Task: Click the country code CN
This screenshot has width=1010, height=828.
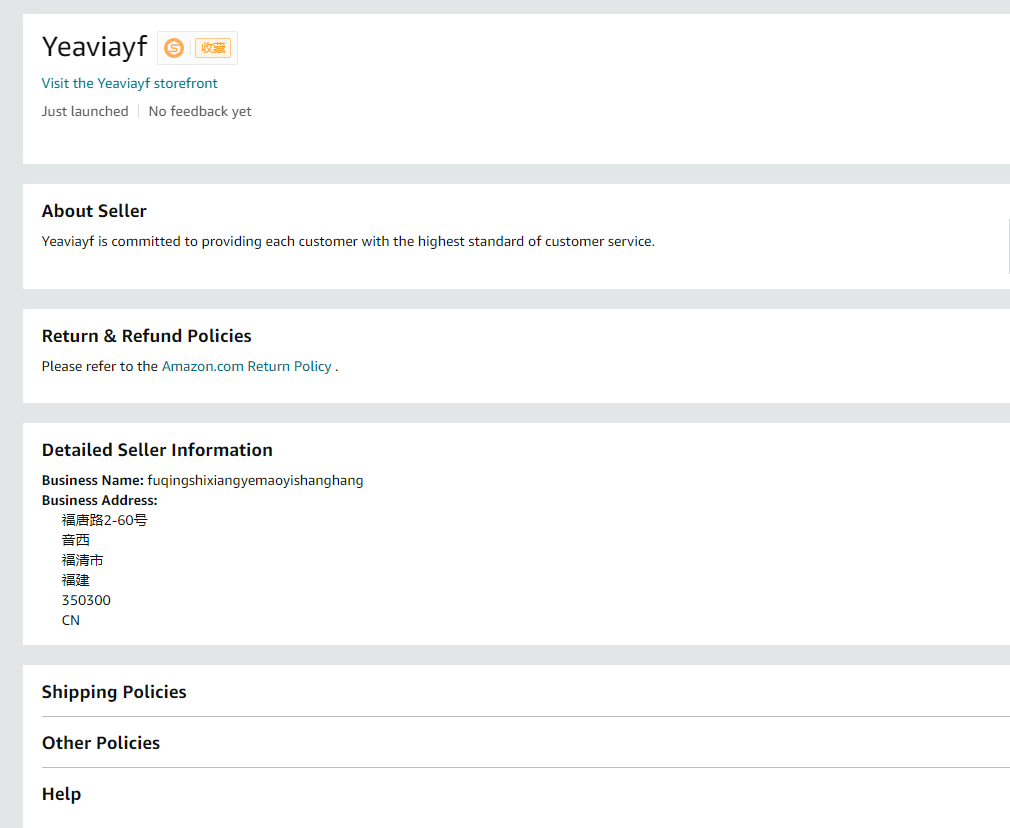Action: [x=70, y=620]
